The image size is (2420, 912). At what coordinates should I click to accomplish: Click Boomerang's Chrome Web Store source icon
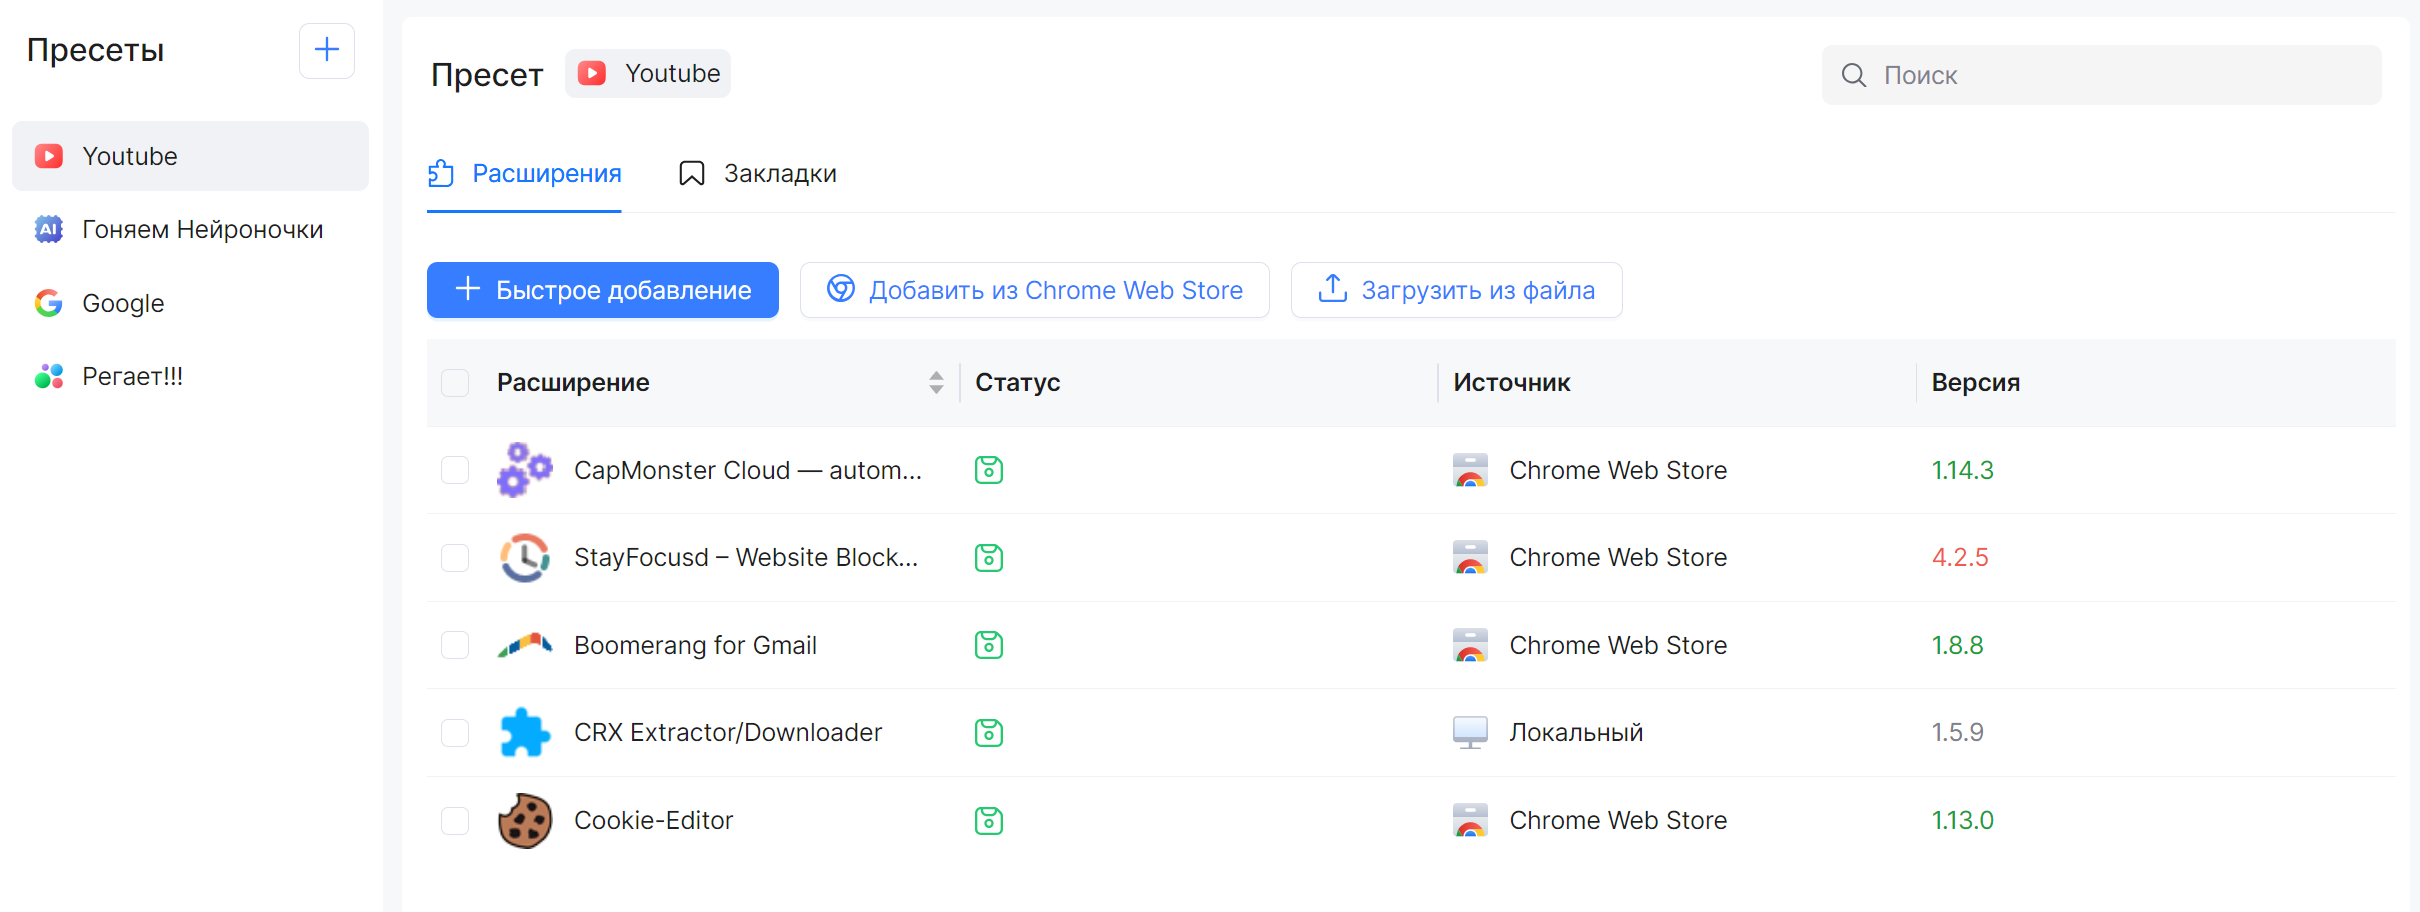(x=1470, y=646)
